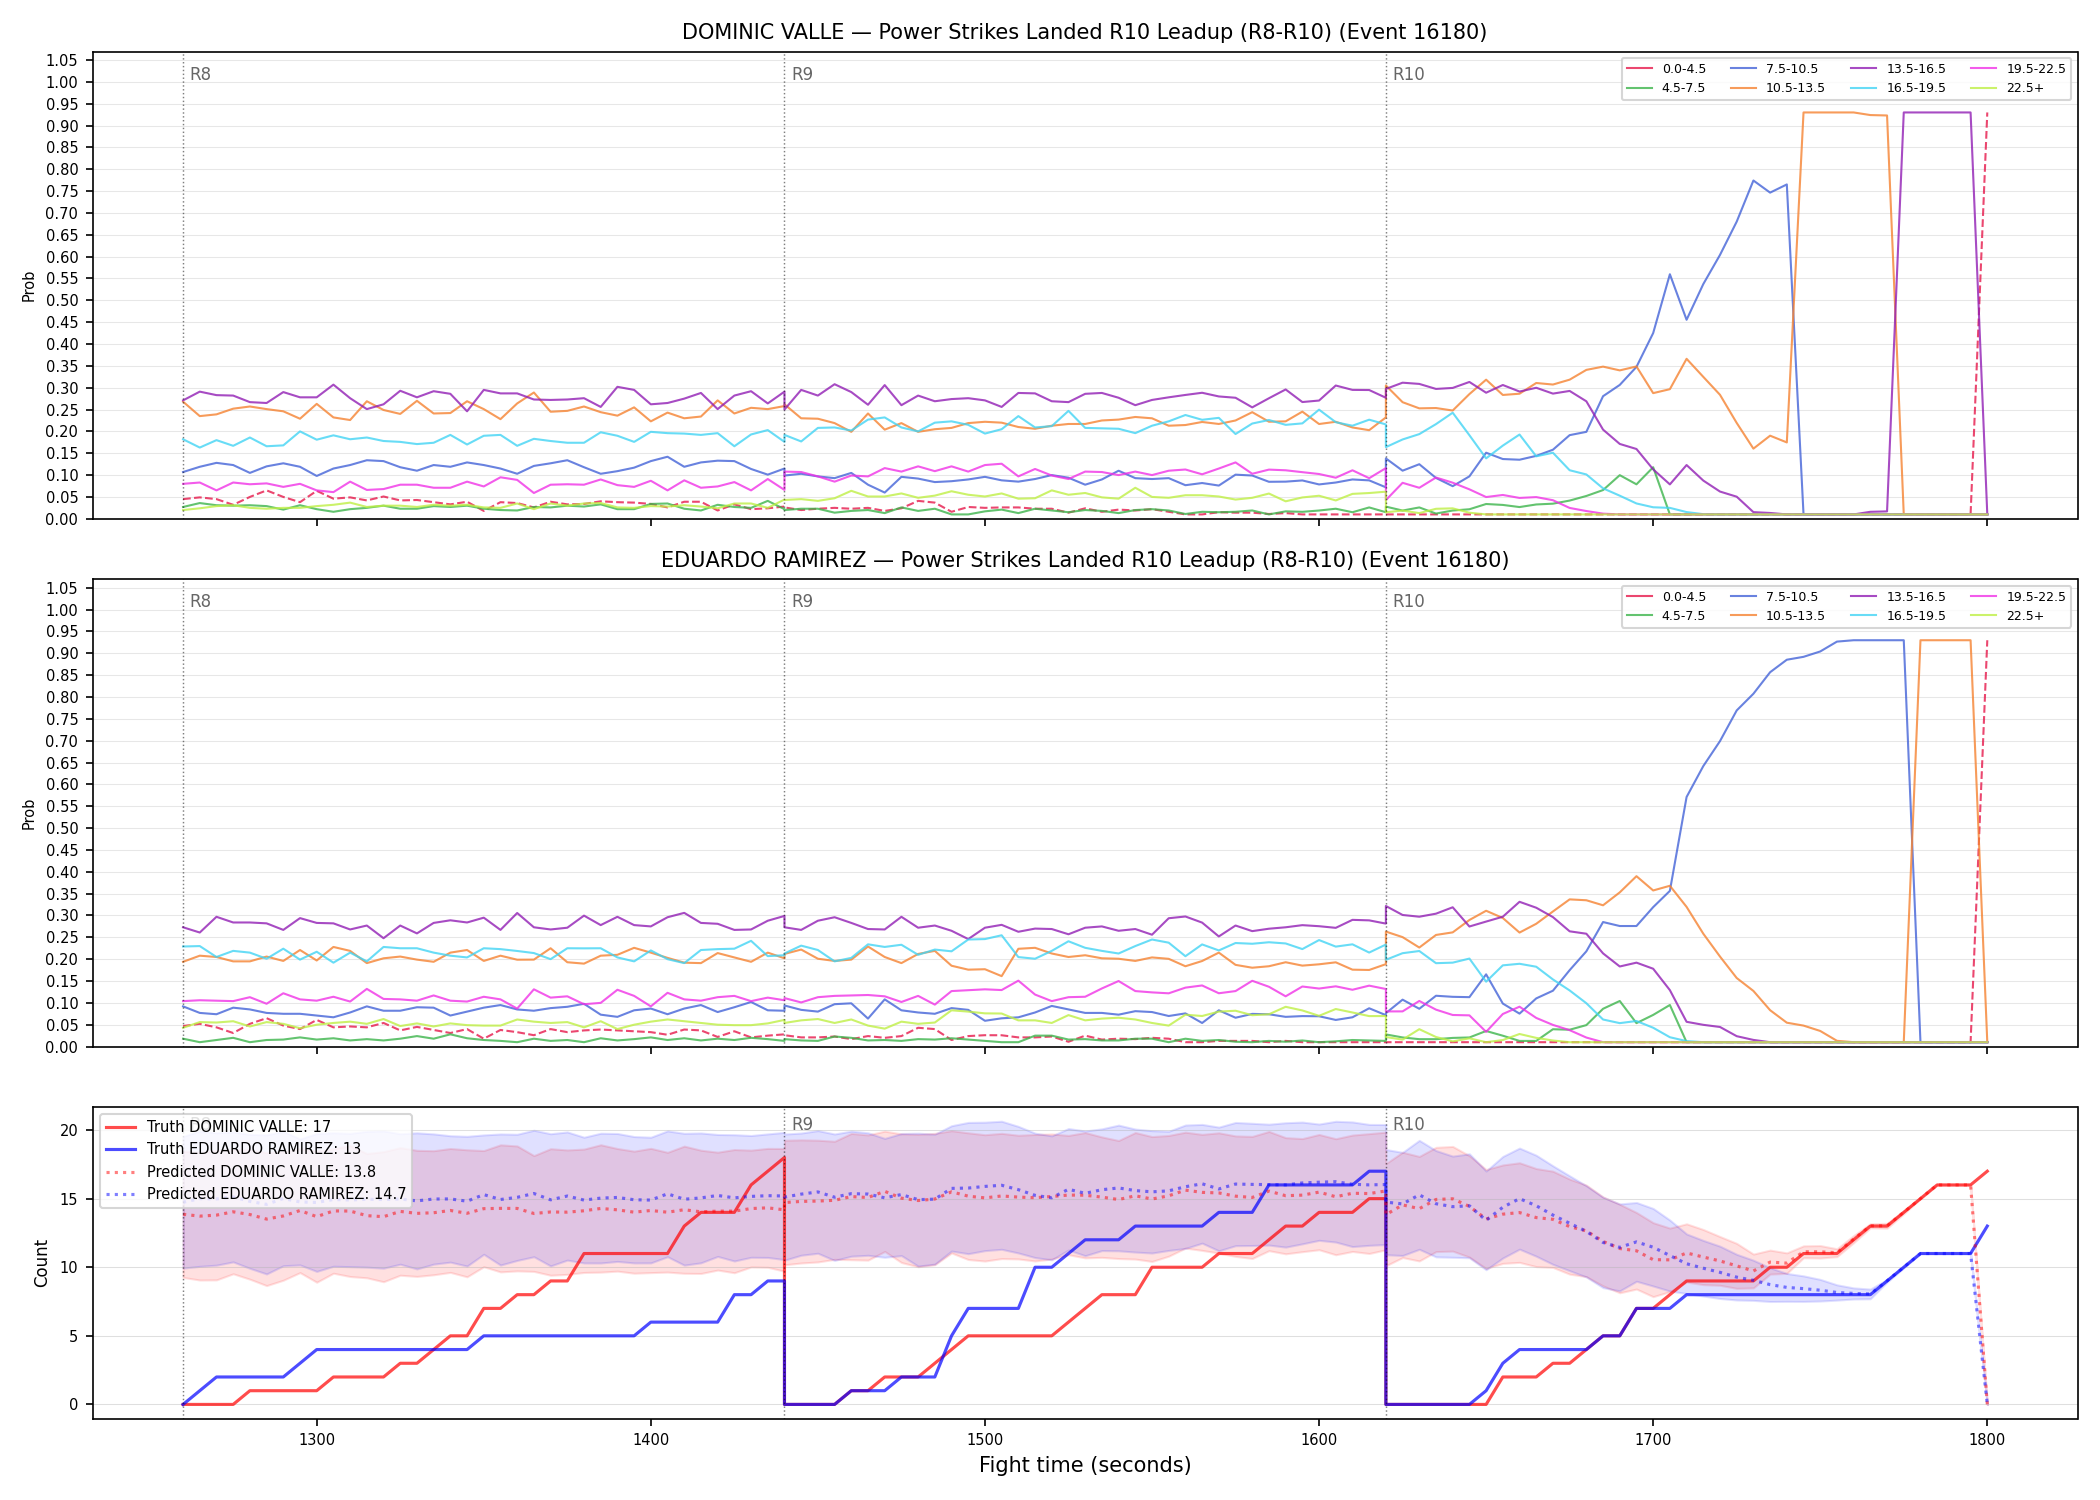Click the R8 round marker in Ramirez chart
2100x1500 pixels.
pyautogui.click(x=200, y=601)
